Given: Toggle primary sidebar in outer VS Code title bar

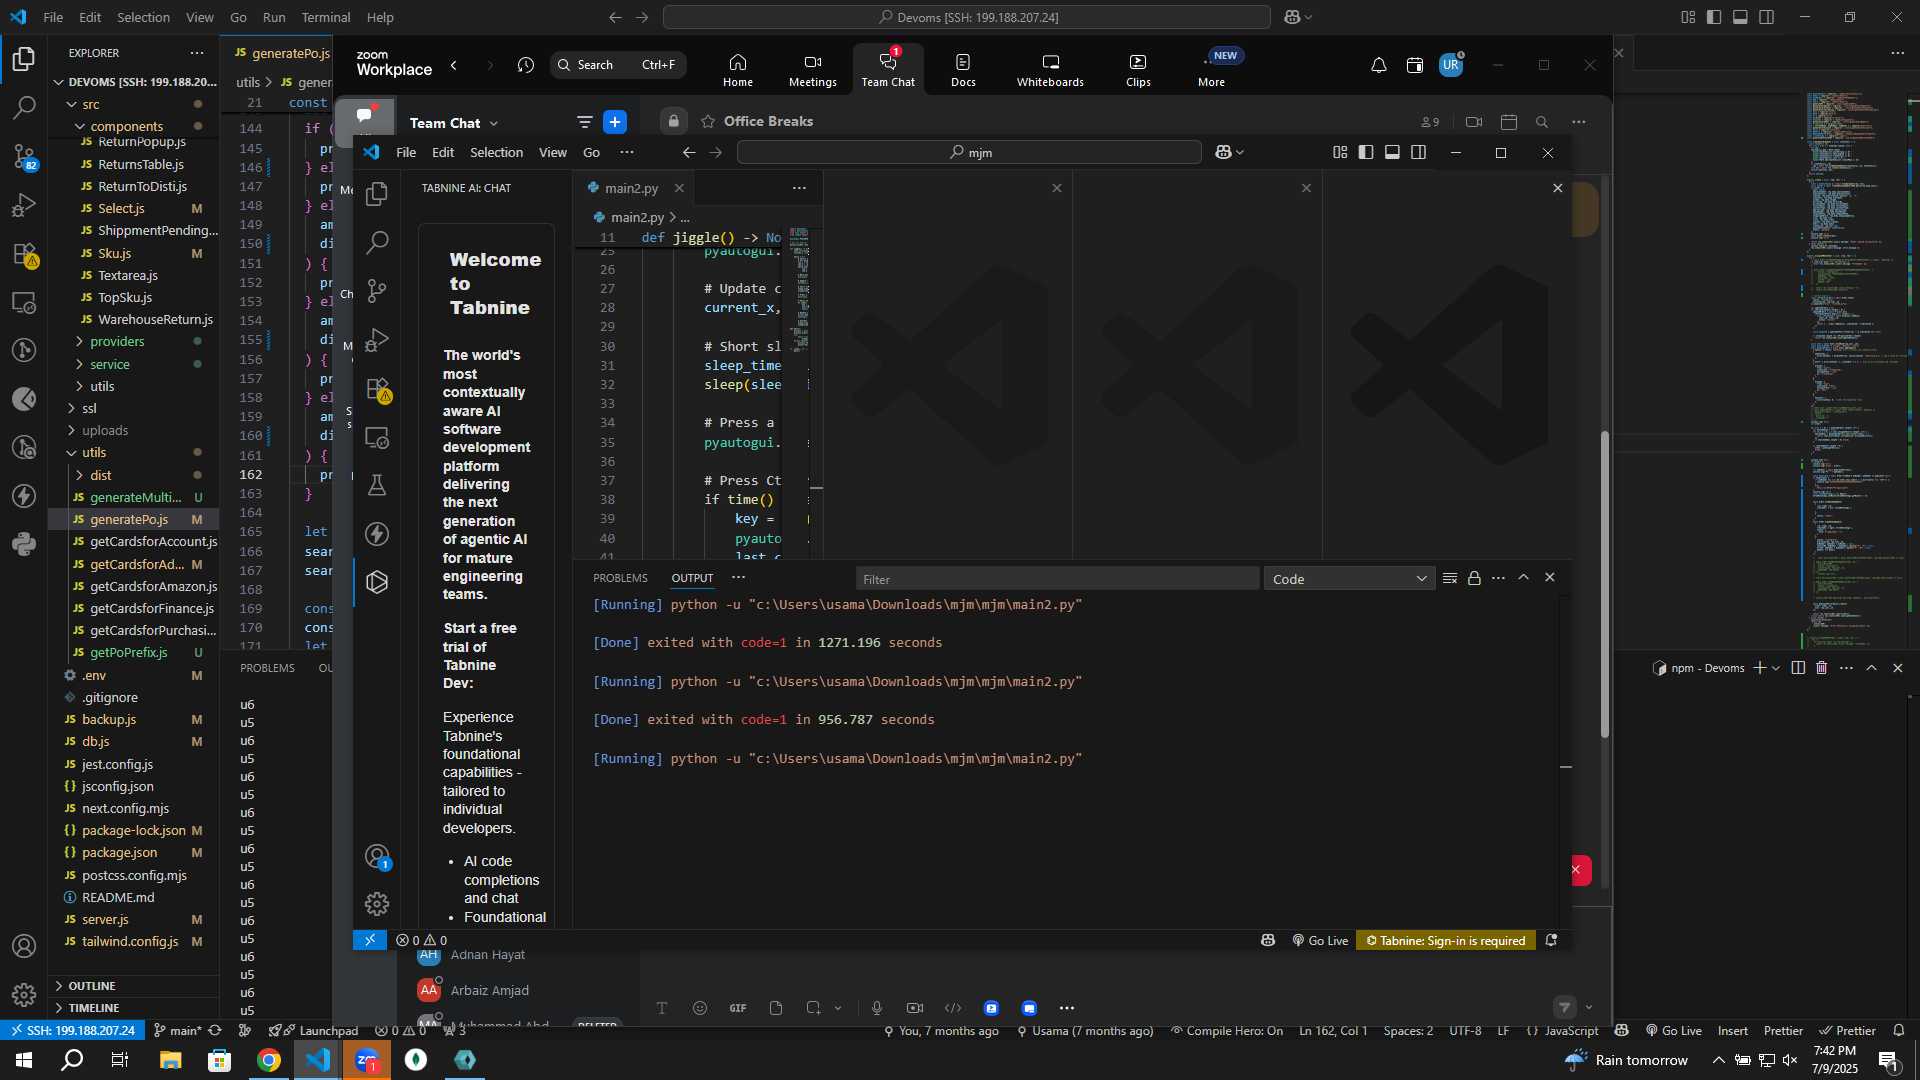Looking at the screenshot, I should tap(1714, 17).
